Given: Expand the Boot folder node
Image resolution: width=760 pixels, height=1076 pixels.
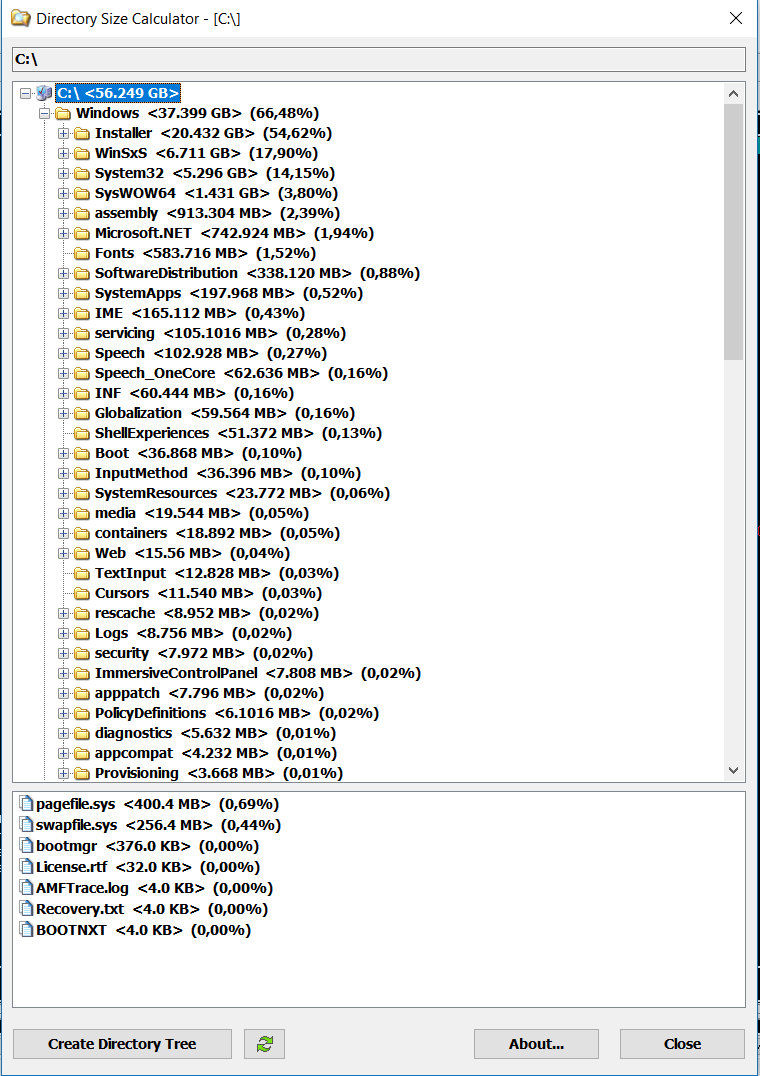Looking at the screenshot, I should tap(64, 453).
